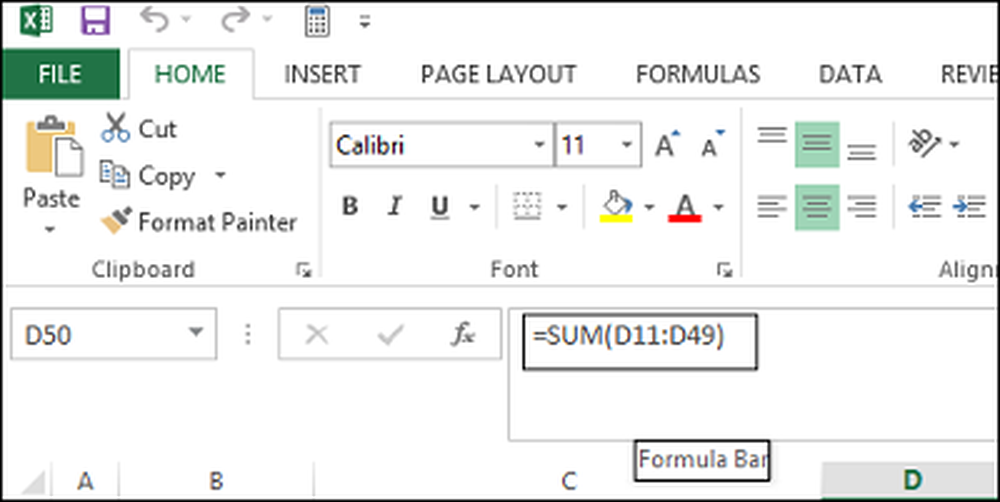Increase font size with the larger A icon

click(666, 146)
